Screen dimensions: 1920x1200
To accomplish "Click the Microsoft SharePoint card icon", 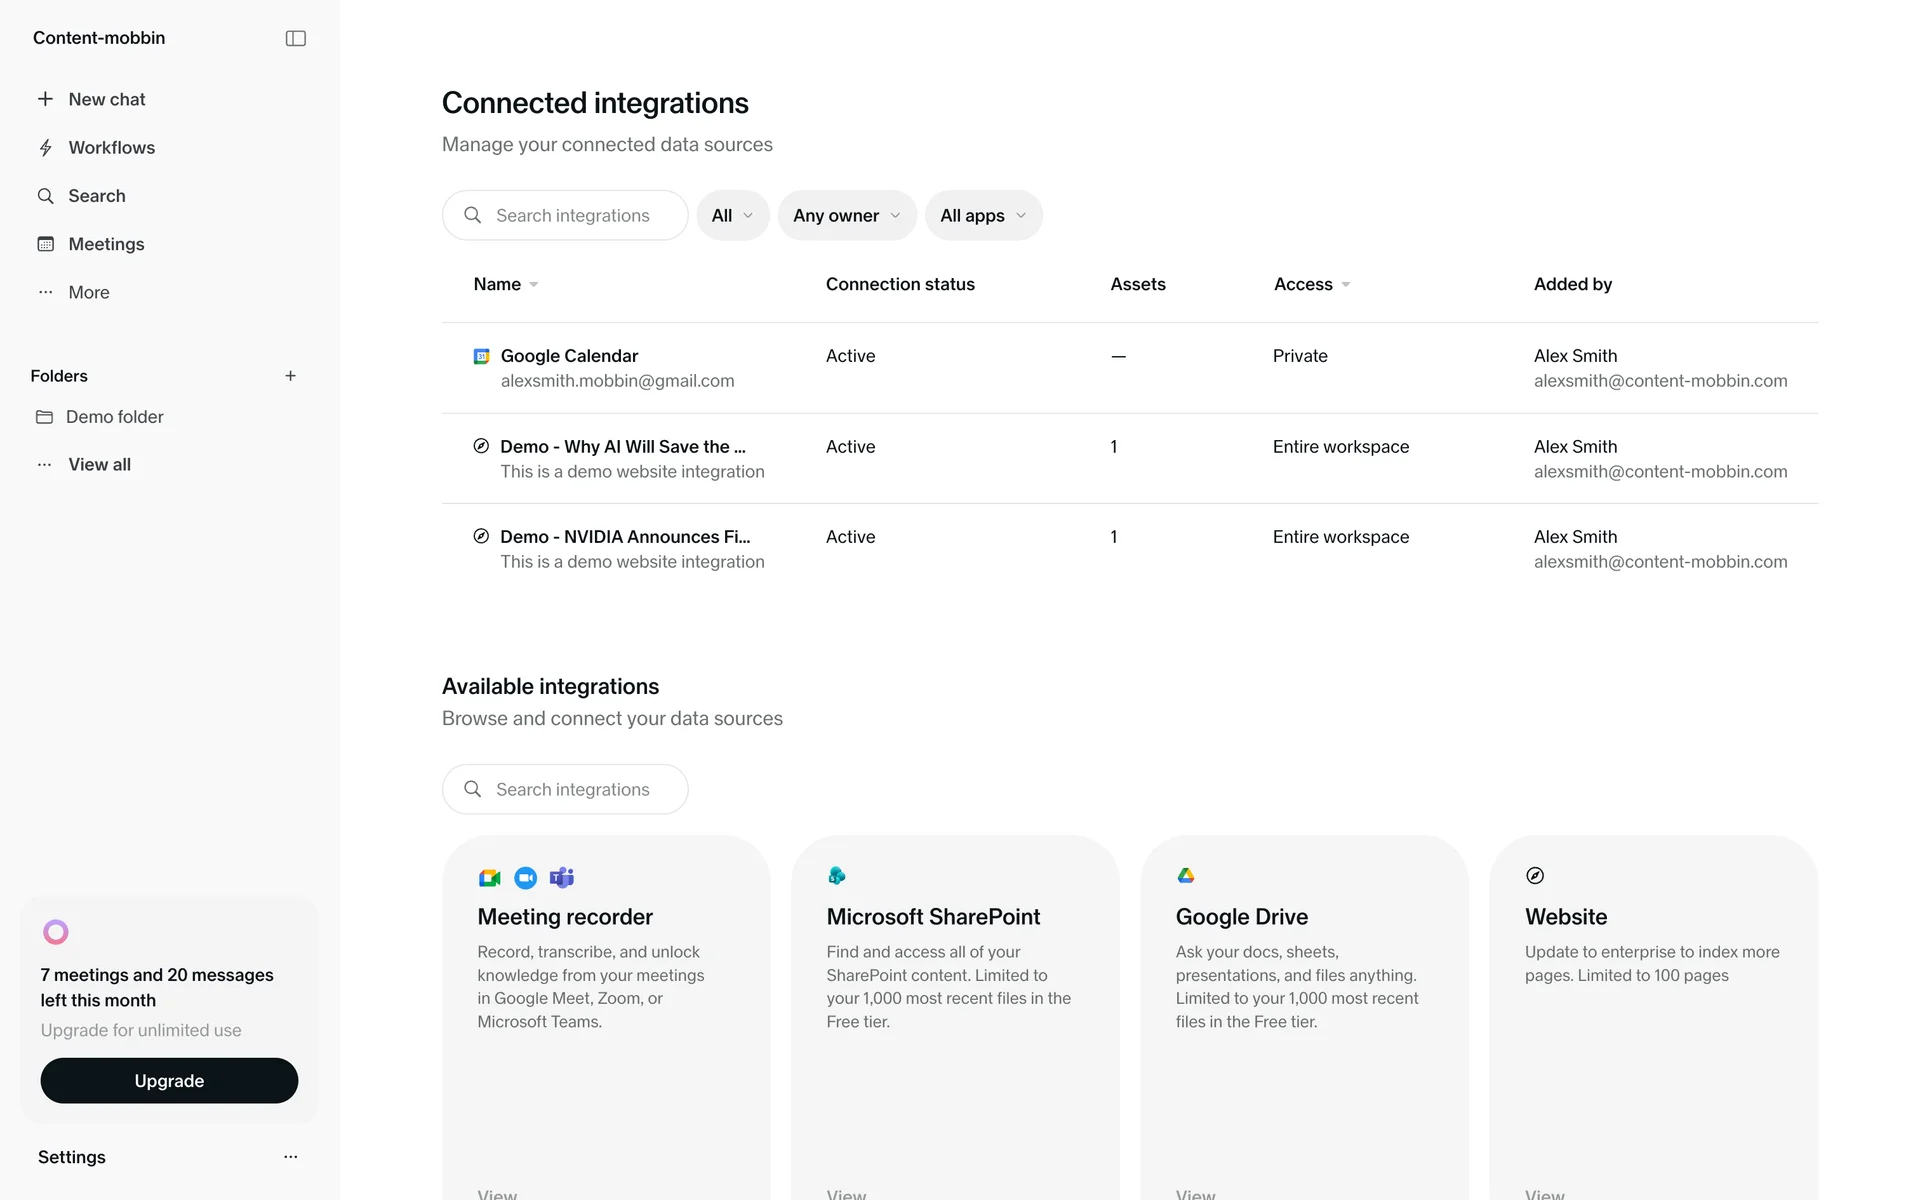I will pyautogui.click(x=837, y=876).
